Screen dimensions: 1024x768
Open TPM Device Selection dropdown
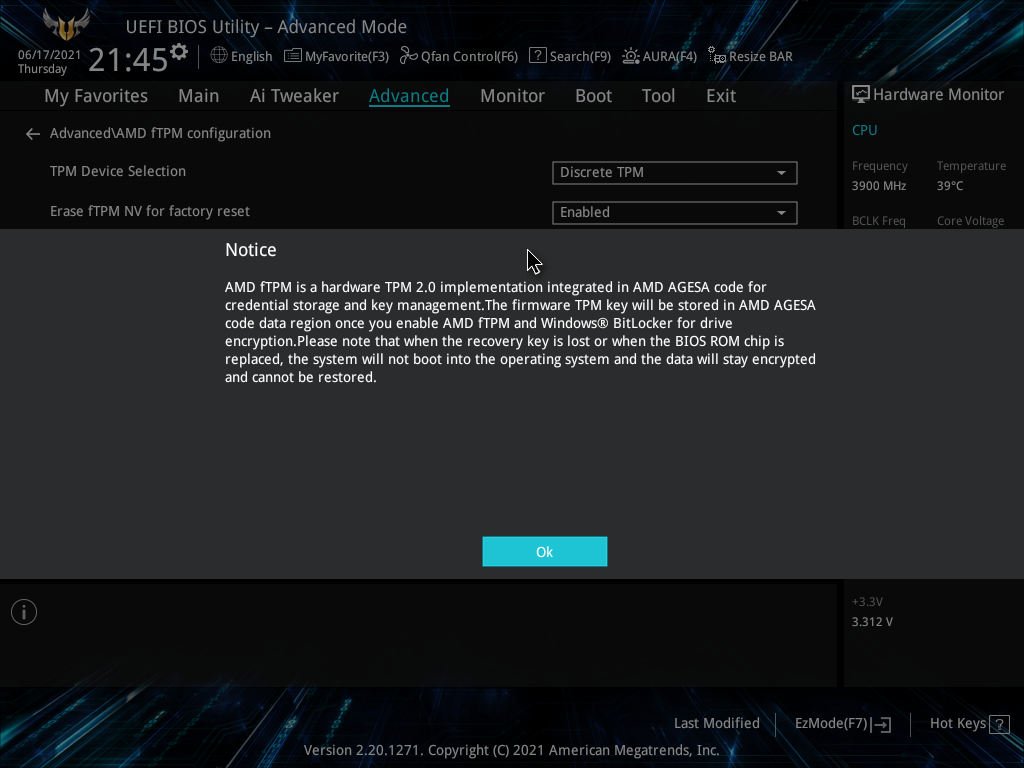675,172
